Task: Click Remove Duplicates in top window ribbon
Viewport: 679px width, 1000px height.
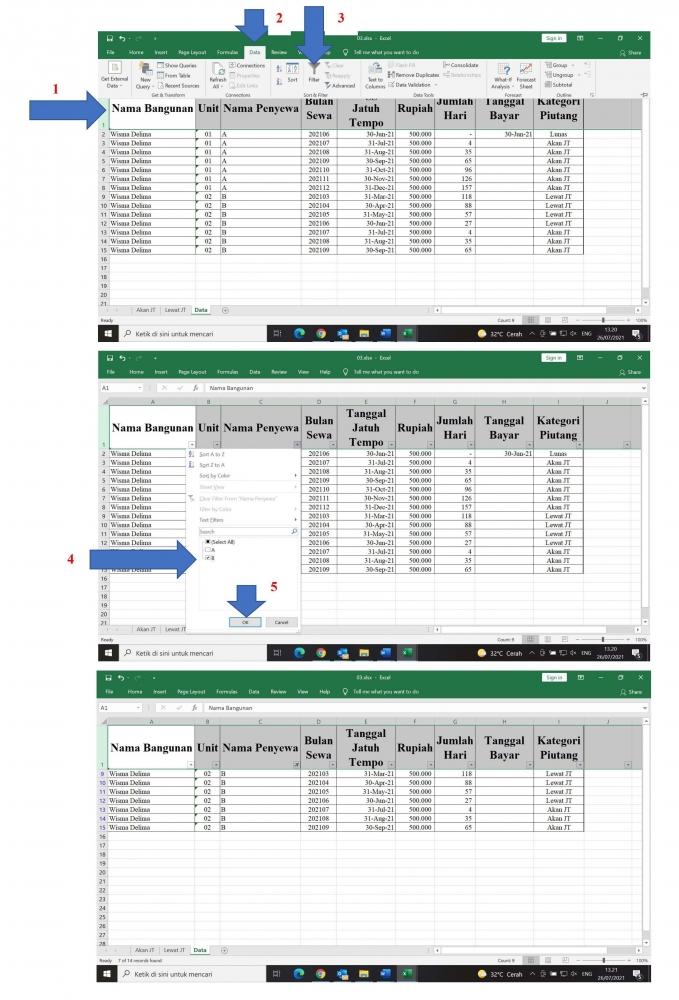Action: [414, 75]
